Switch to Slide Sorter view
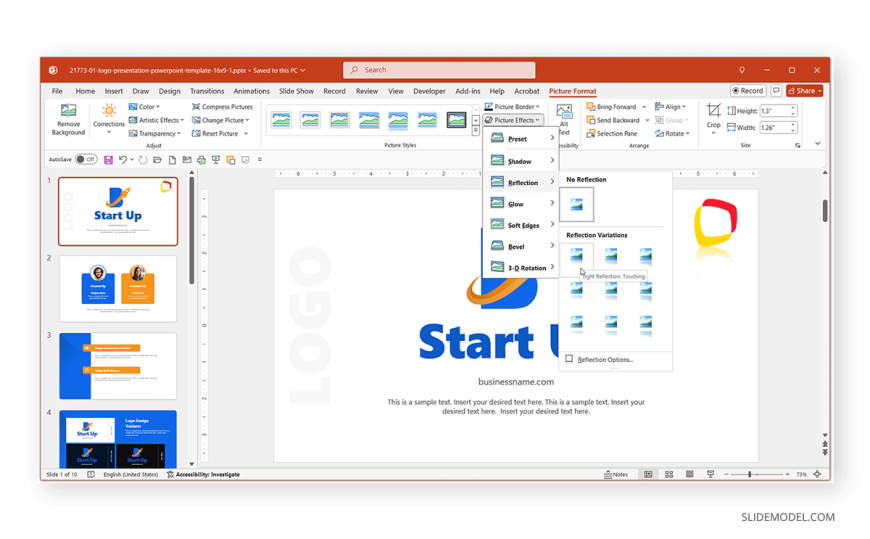The image size is (870, 539). pyautogui.click(x=669, y=475)
